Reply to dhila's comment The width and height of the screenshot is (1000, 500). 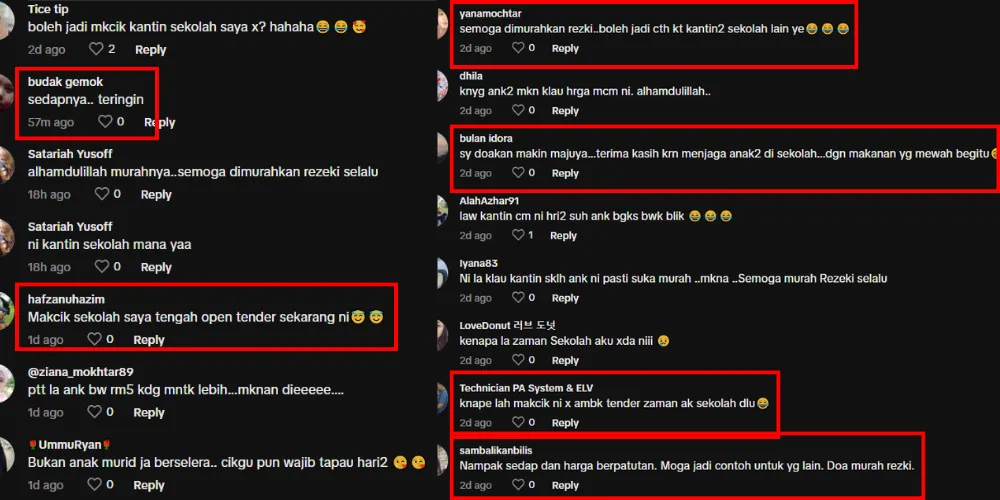coord(565,110)
